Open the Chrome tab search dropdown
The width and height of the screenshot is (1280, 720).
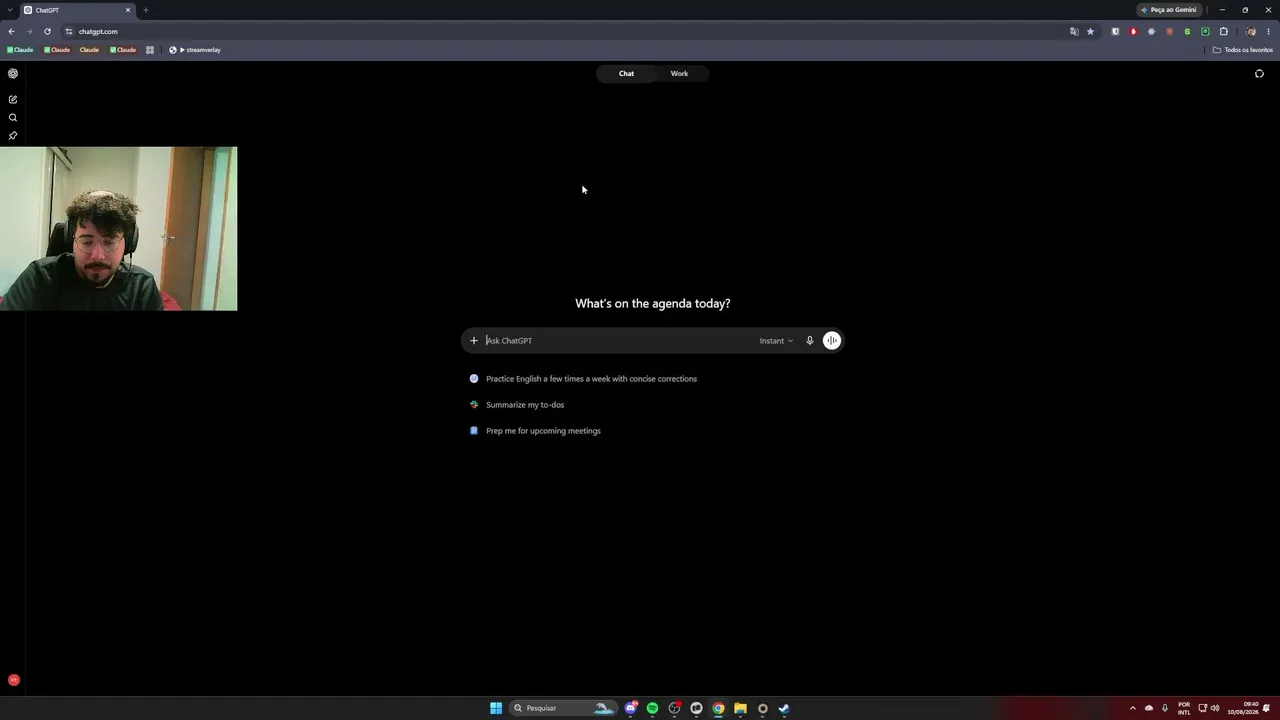coord(9,10)
